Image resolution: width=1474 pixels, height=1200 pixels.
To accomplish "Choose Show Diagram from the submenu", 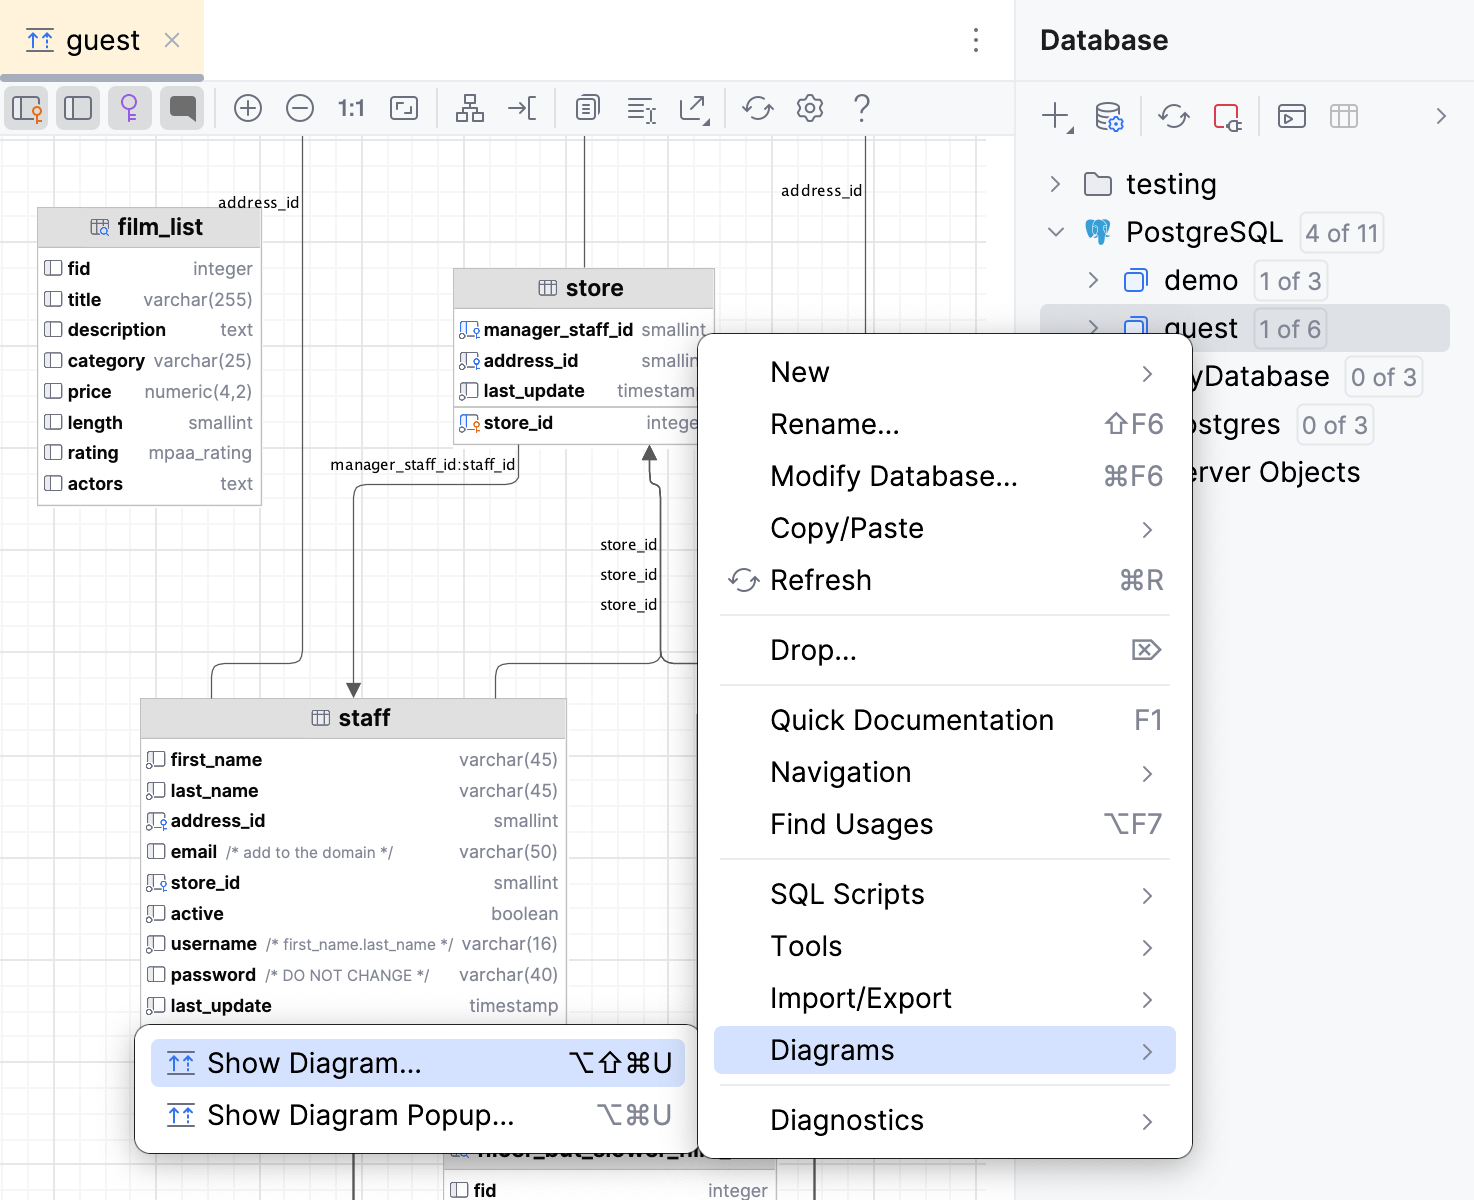I will pyautogui.click(x=313, y=1063).
